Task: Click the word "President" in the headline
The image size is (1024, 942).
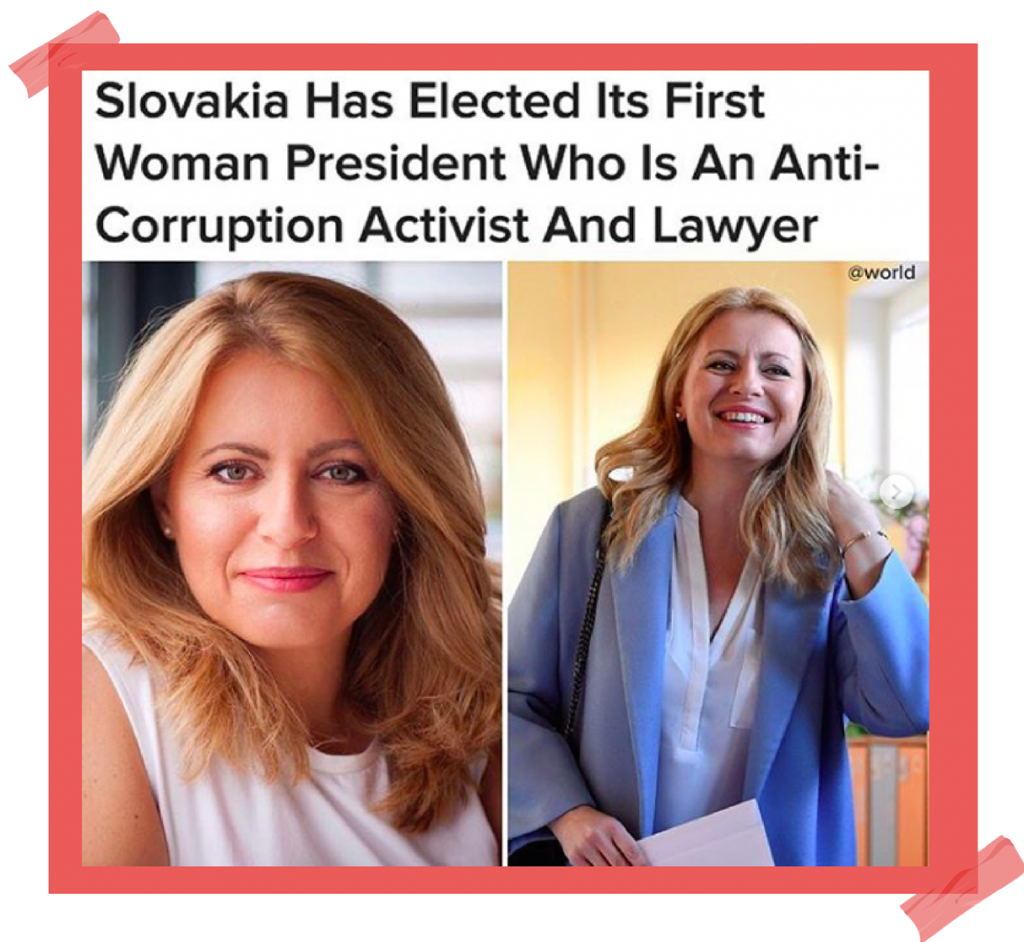Action: (396, 163)
